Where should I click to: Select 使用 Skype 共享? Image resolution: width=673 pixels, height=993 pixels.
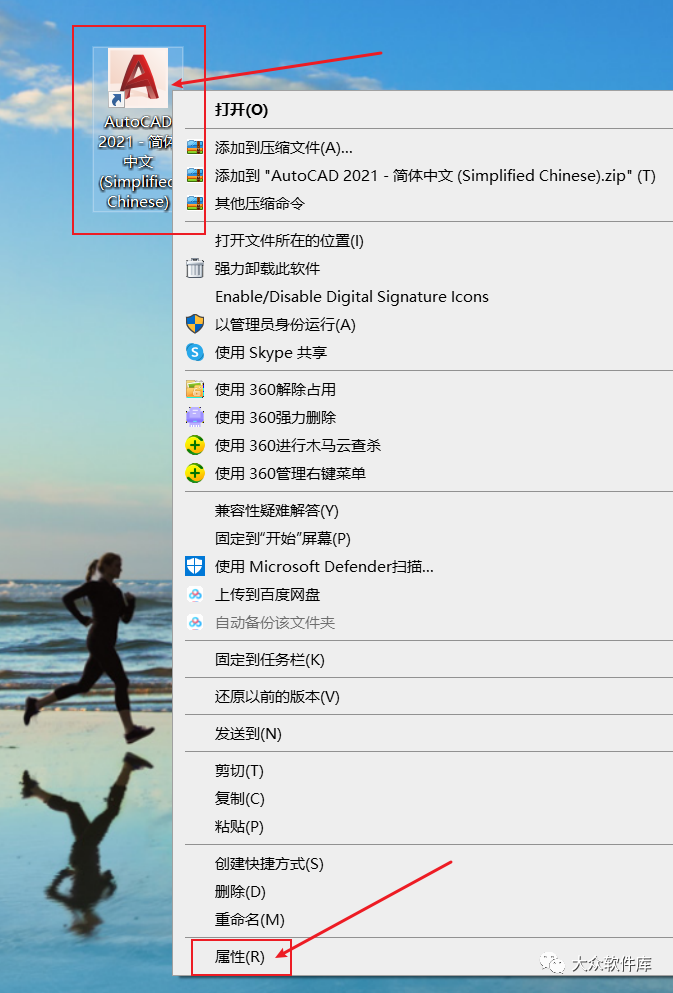pos(271,352)
